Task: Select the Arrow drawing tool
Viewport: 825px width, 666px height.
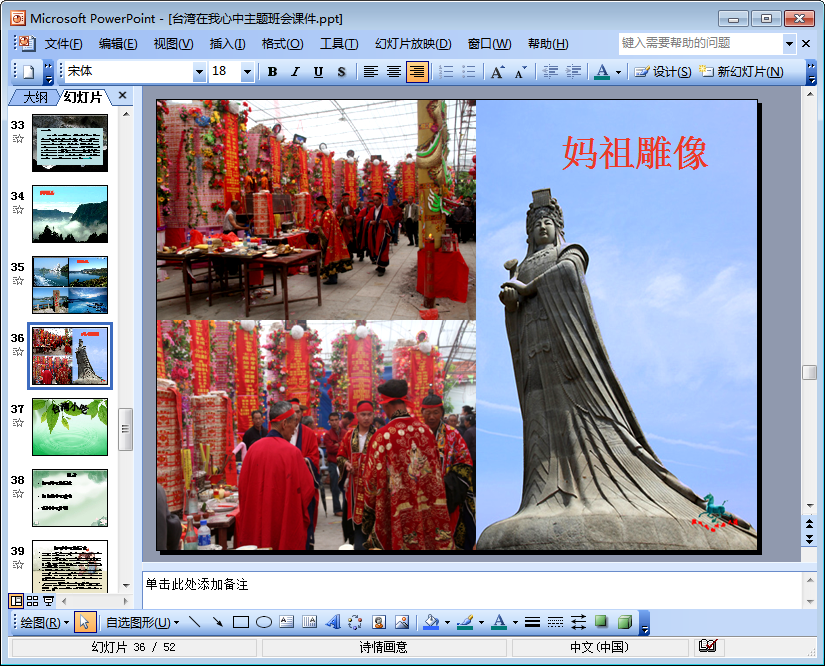Action: coord(217,622)
